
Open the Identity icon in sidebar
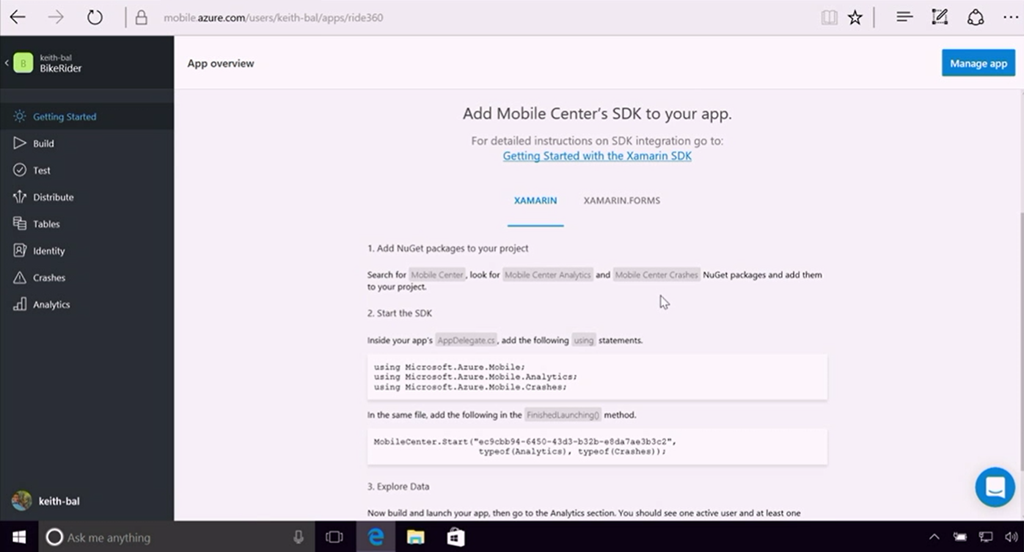pos(19,251)
